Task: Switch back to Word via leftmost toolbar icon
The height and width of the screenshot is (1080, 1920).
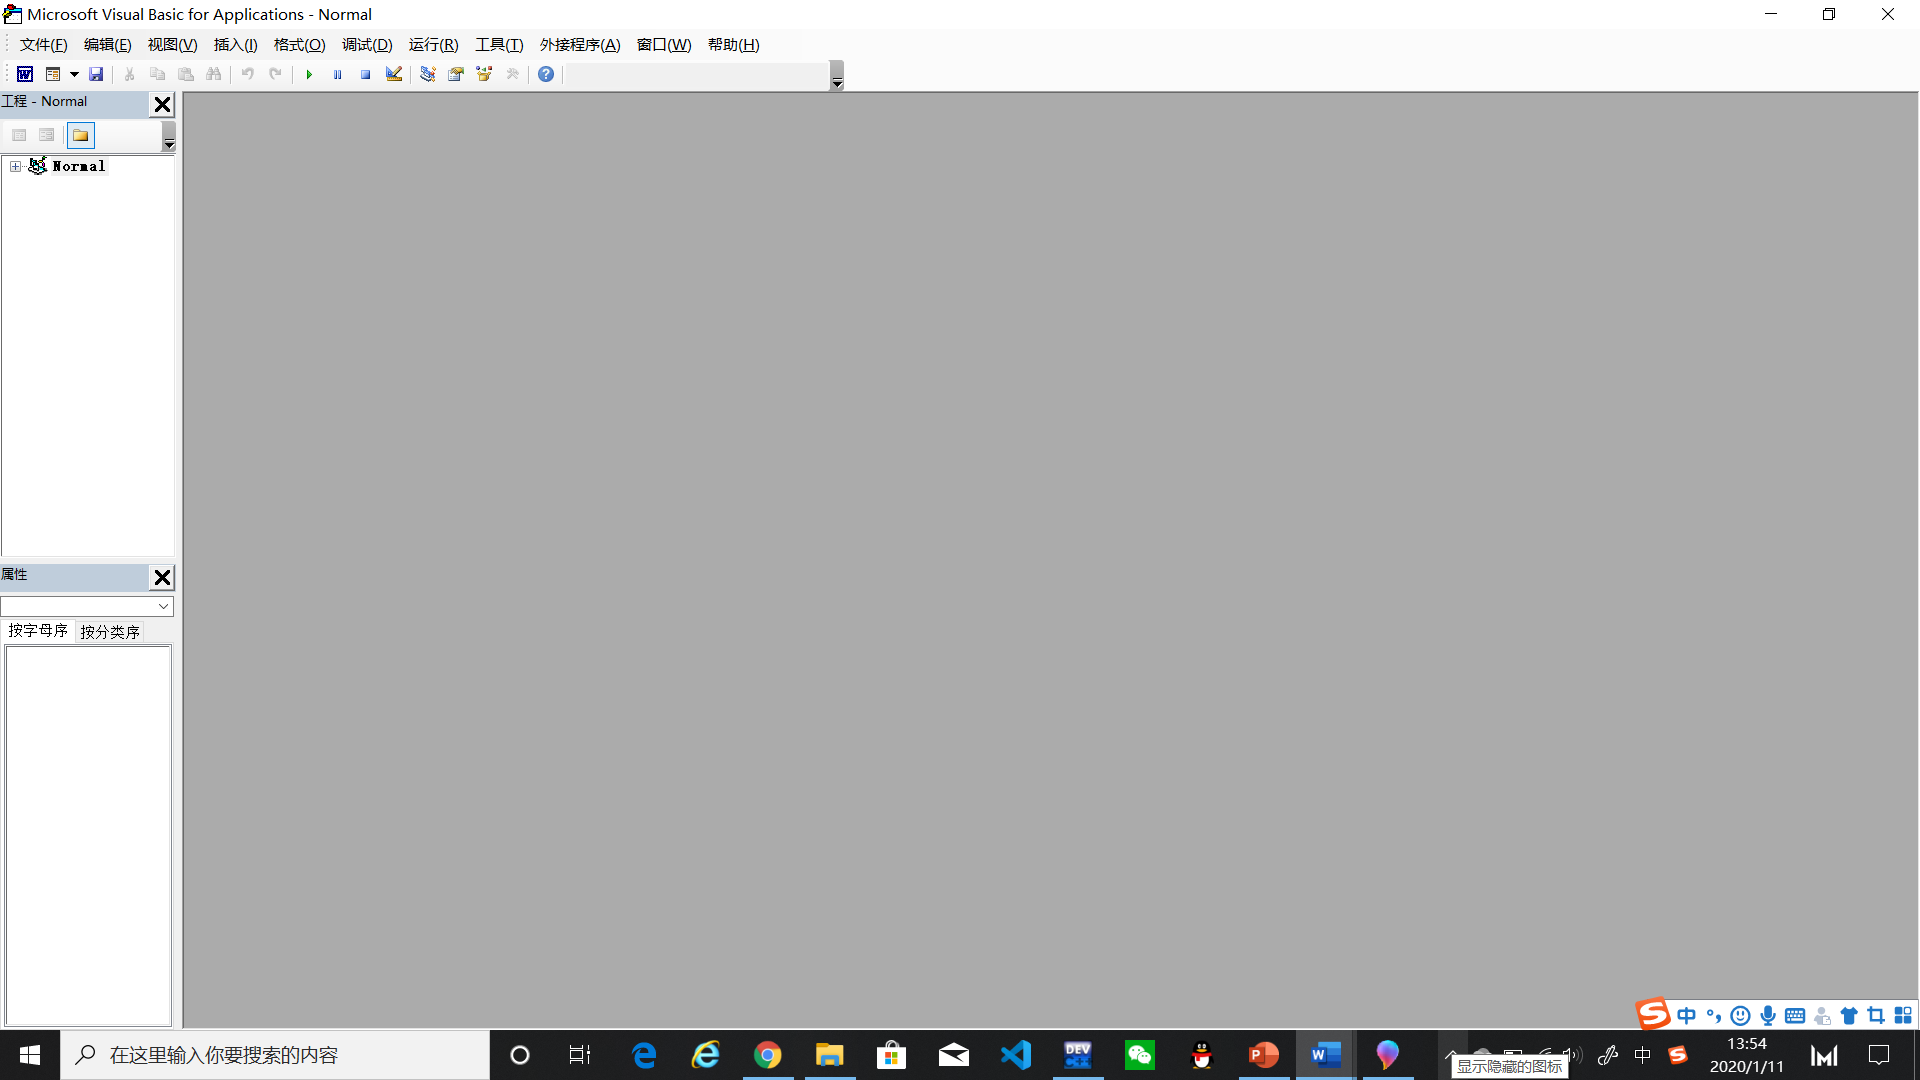Action: pyautogui.click(x=24, y=74)
